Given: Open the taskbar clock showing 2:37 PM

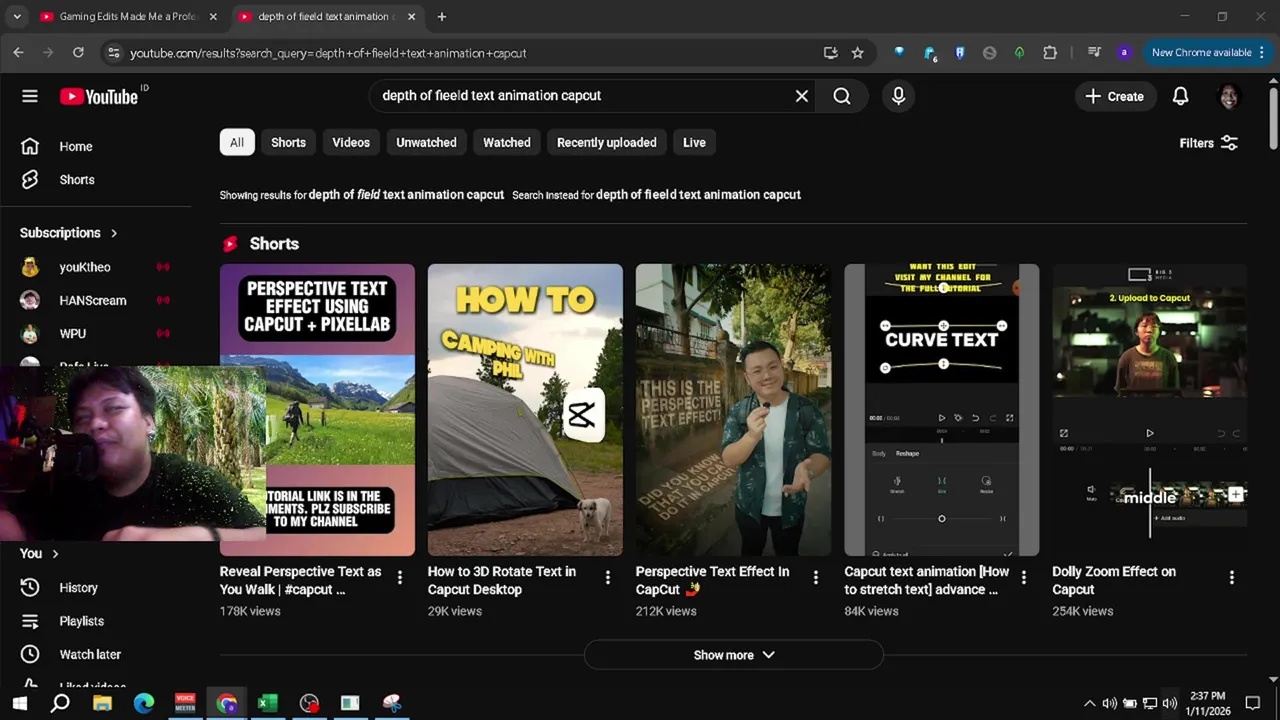Looking at the screenshot, I should pos(1208,703).
